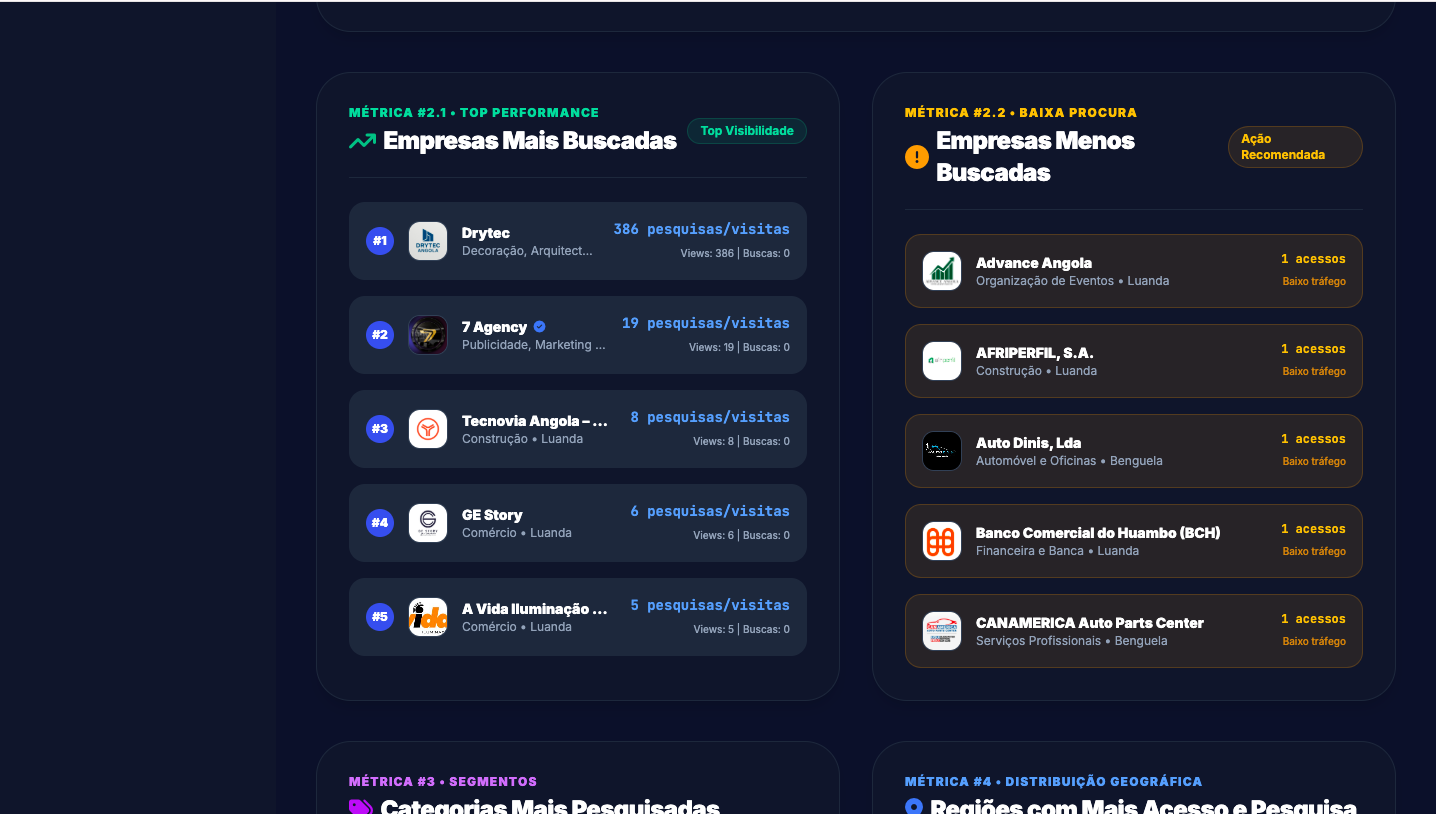Click 'Financeira e Banca • Luanda' subtitle

tap(1057, 551)
